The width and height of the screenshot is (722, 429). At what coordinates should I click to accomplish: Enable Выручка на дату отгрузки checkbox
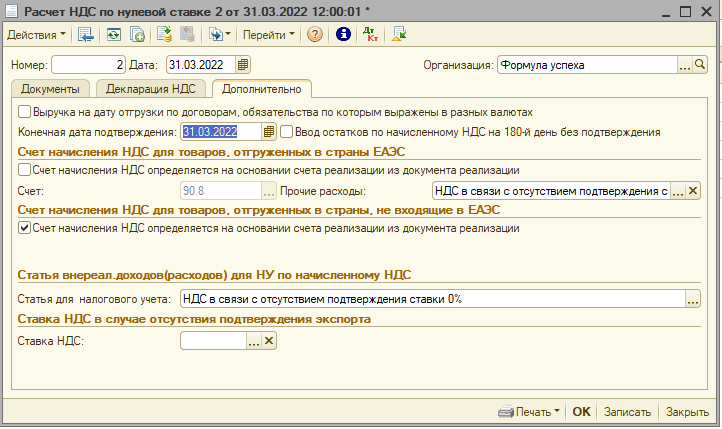pyautogui.click(x=25, y=113)
